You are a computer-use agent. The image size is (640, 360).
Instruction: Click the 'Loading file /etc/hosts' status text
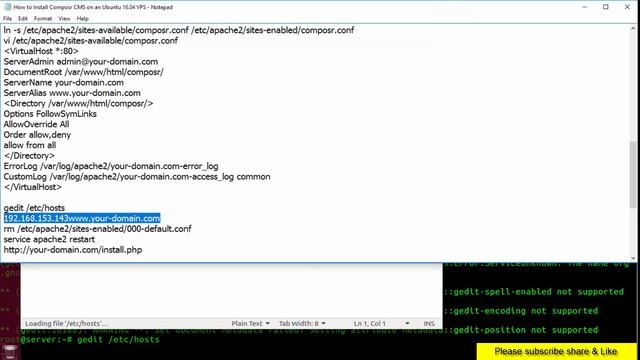click(67, 324)
